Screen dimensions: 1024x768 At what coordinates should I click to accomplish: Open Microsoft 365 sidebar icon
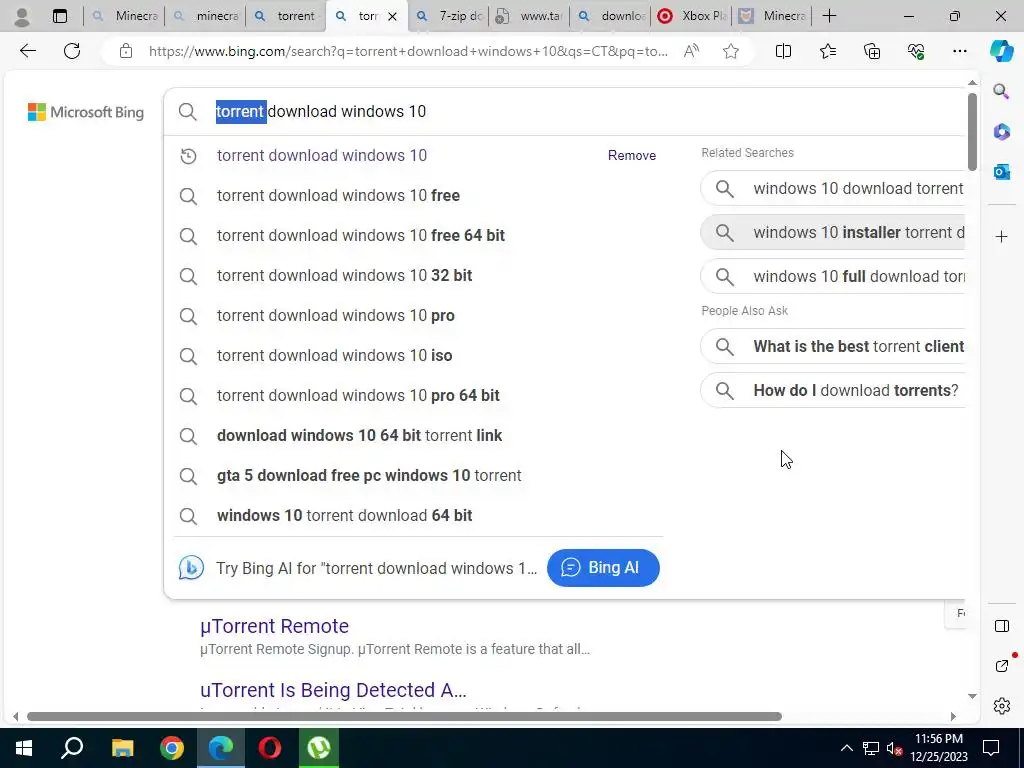tap(1001, 131)
